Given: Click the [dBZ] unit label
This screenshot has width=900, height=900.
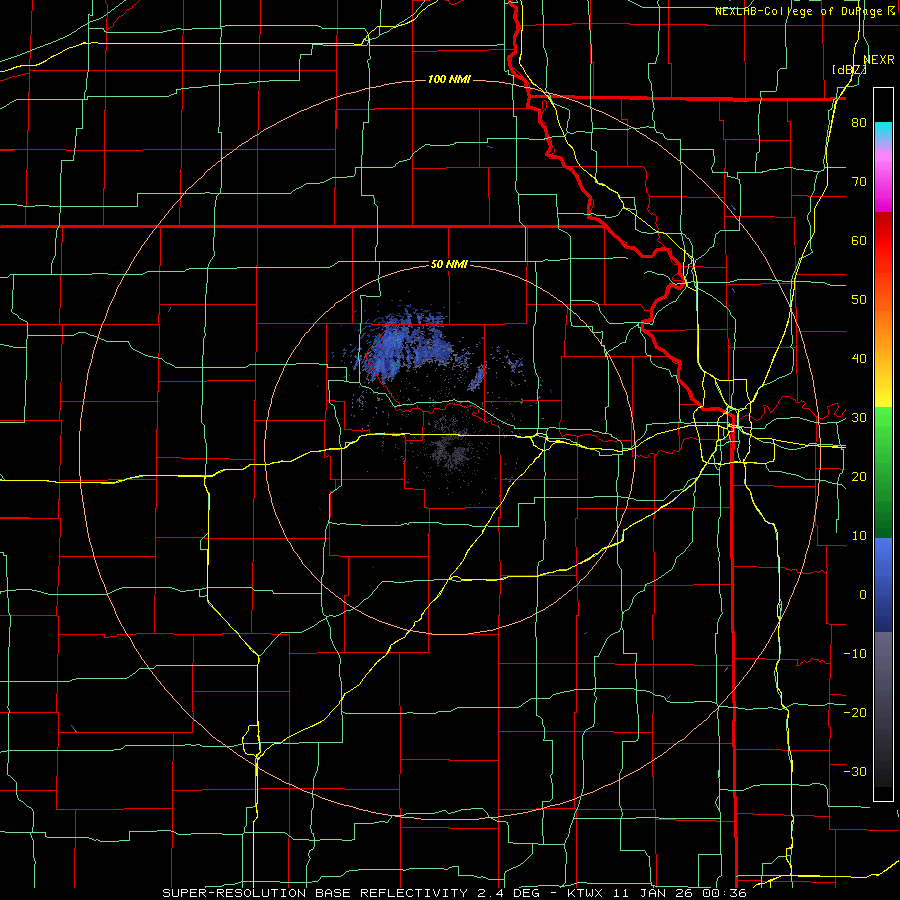Looking at the screenshot, I should (x=849, y=69).
